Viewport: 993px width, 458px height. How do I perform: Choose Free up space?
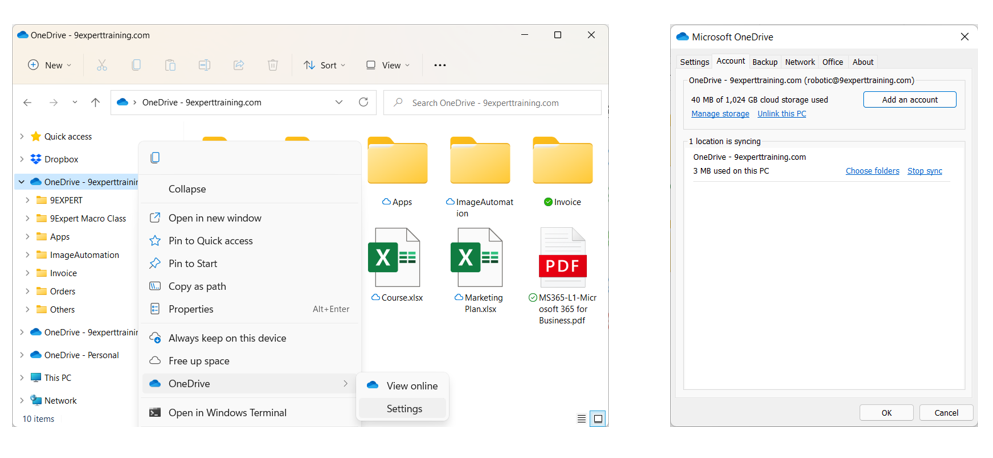[x=250, y=361]
